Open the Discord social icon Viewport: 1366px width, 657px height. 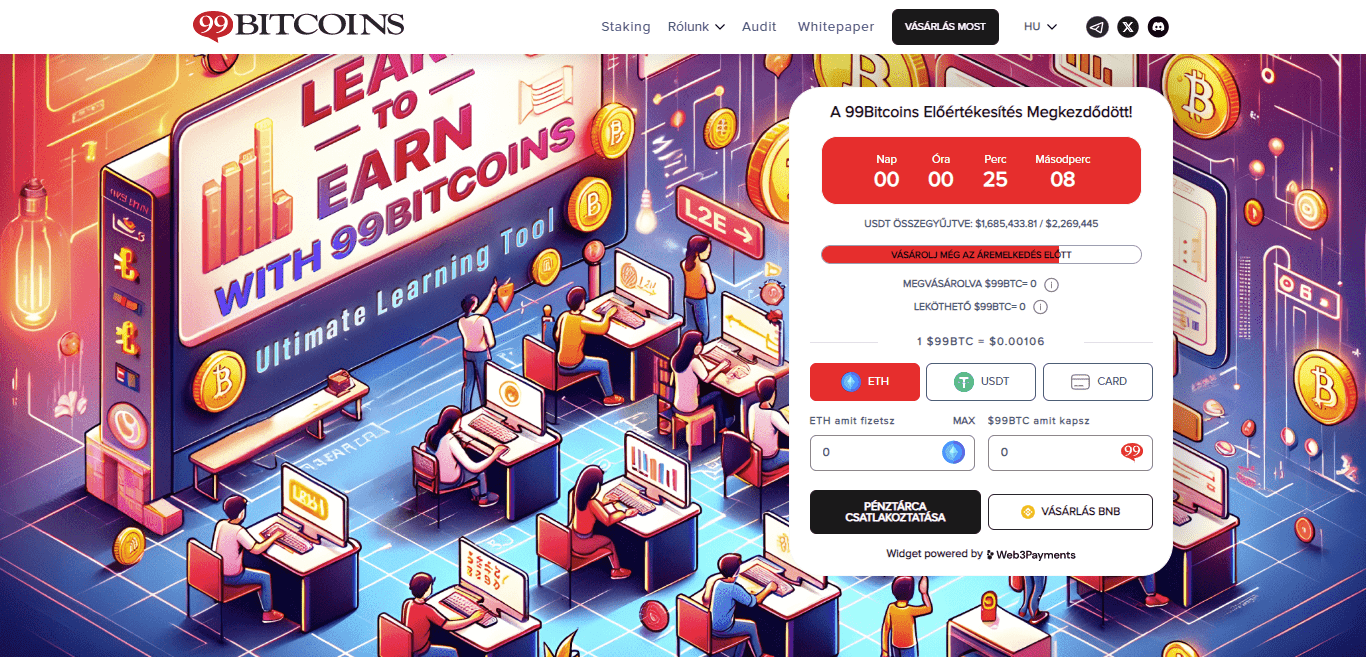pyautogui.click(x=1158, y=27)
